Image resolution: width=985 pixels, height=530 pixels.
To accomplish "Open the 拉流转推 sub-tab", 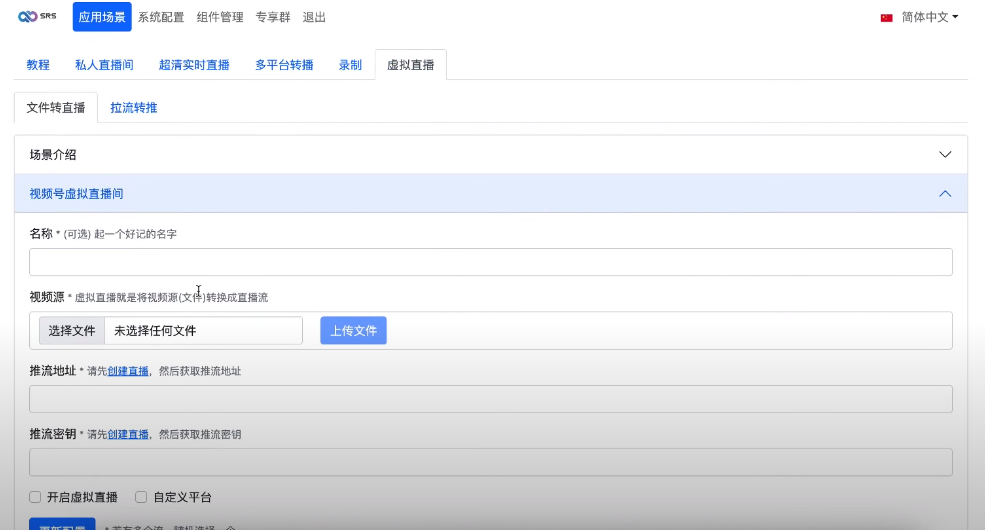I will click(134, 107).
